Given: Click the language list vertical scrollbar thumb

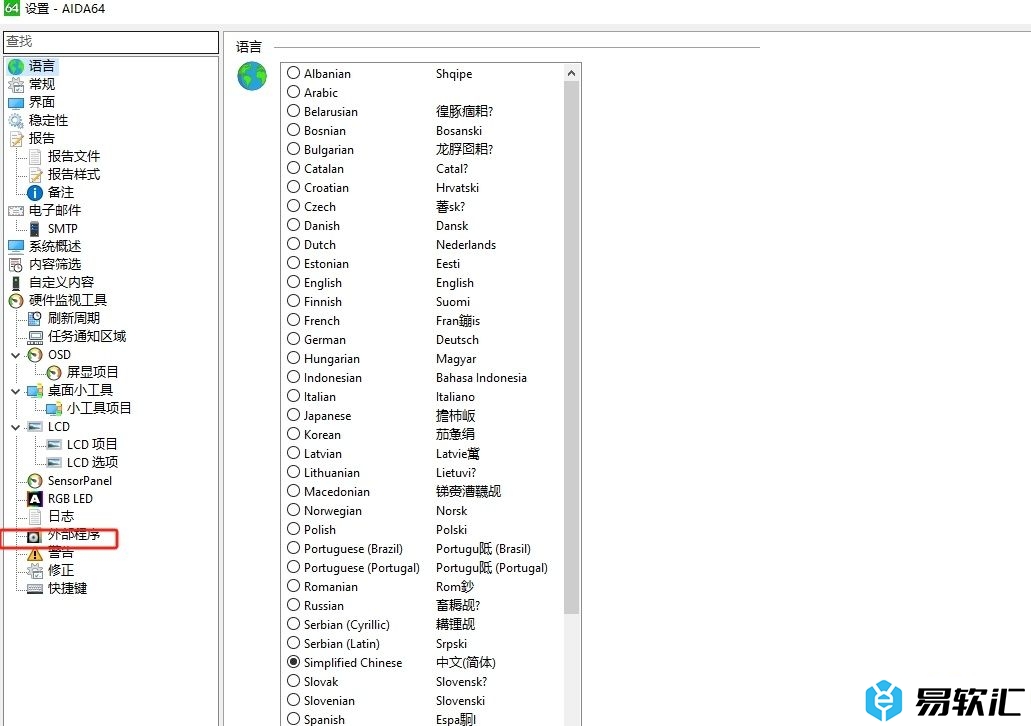Looking at the screenshot, I should (x=571, y=347).
